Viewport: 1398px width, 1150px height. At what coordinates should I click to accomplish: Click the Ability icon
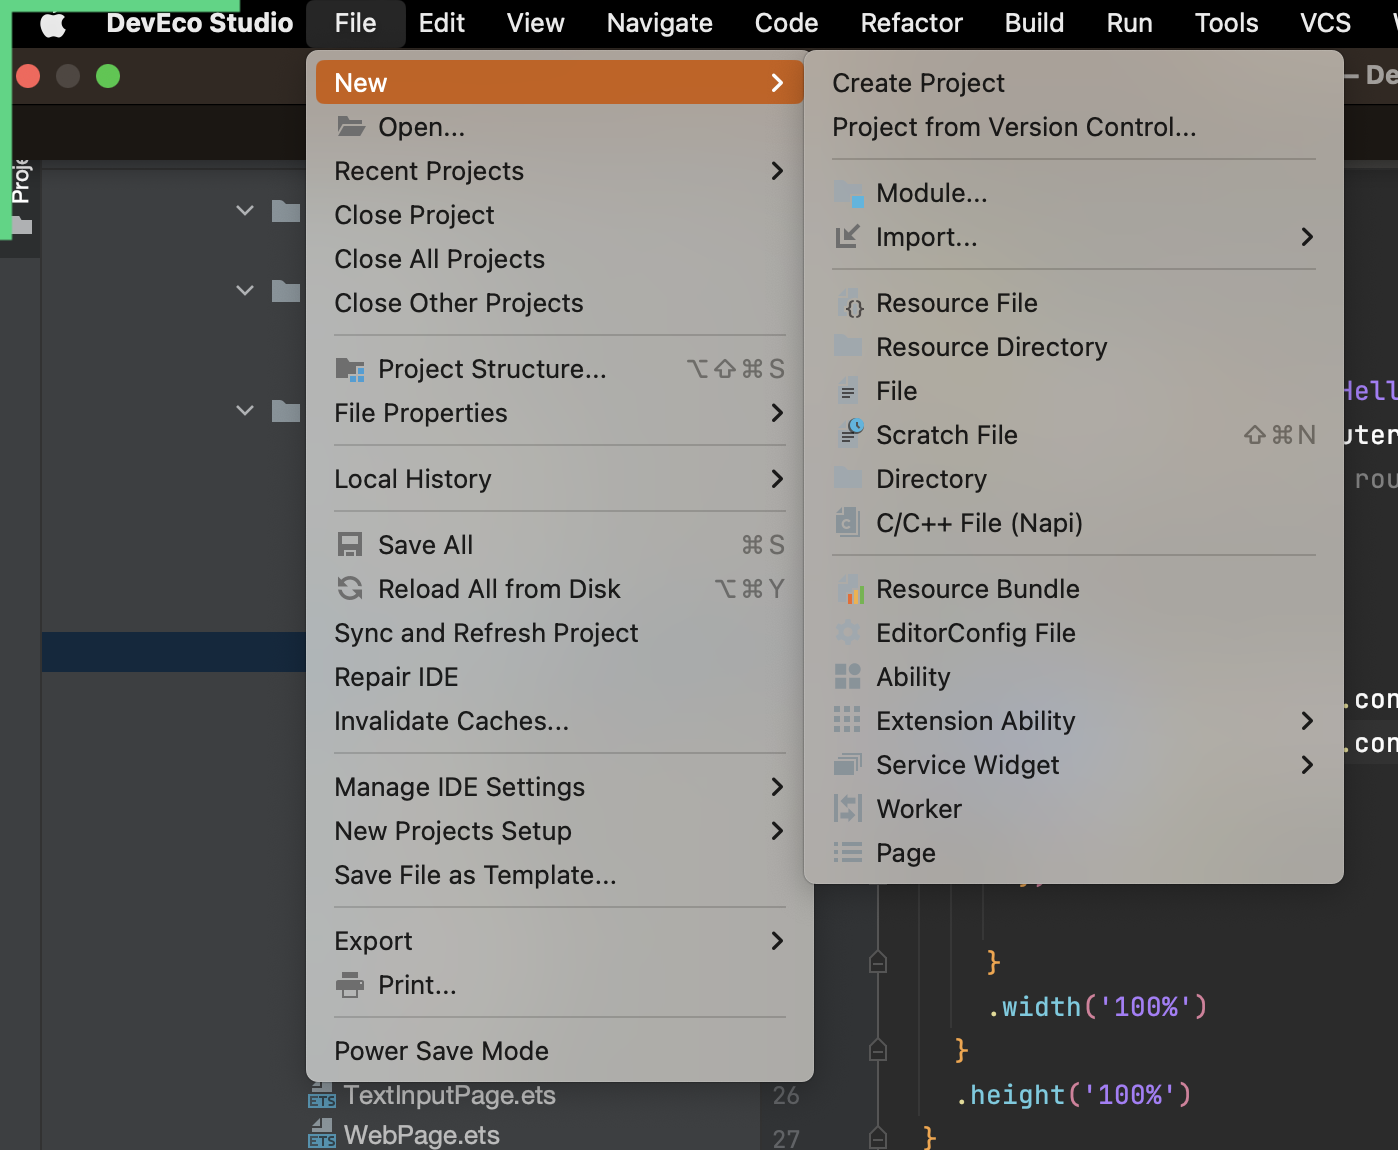848,677
